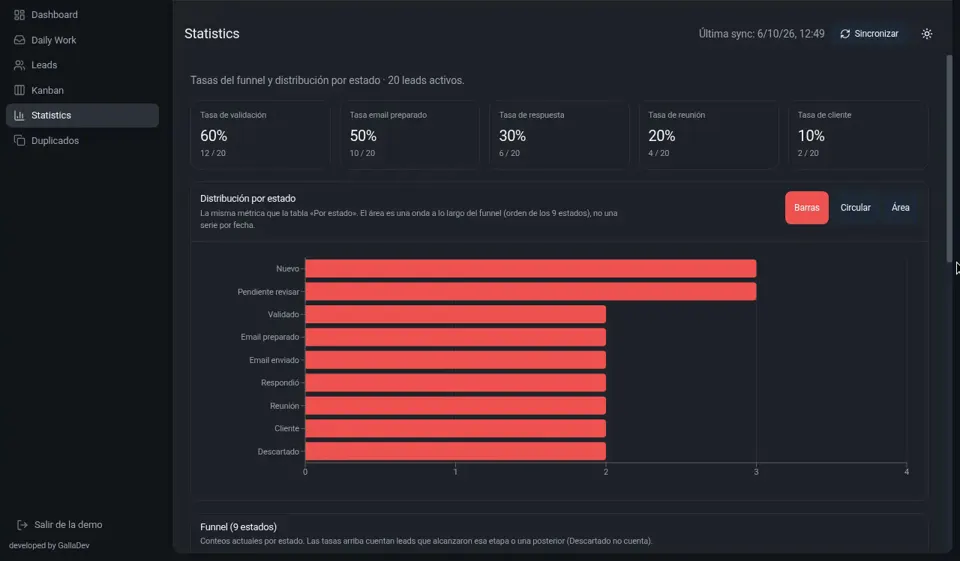Open the Duplicados page label
The height and width of the screenshot is (561, 960).
[55, 140]
